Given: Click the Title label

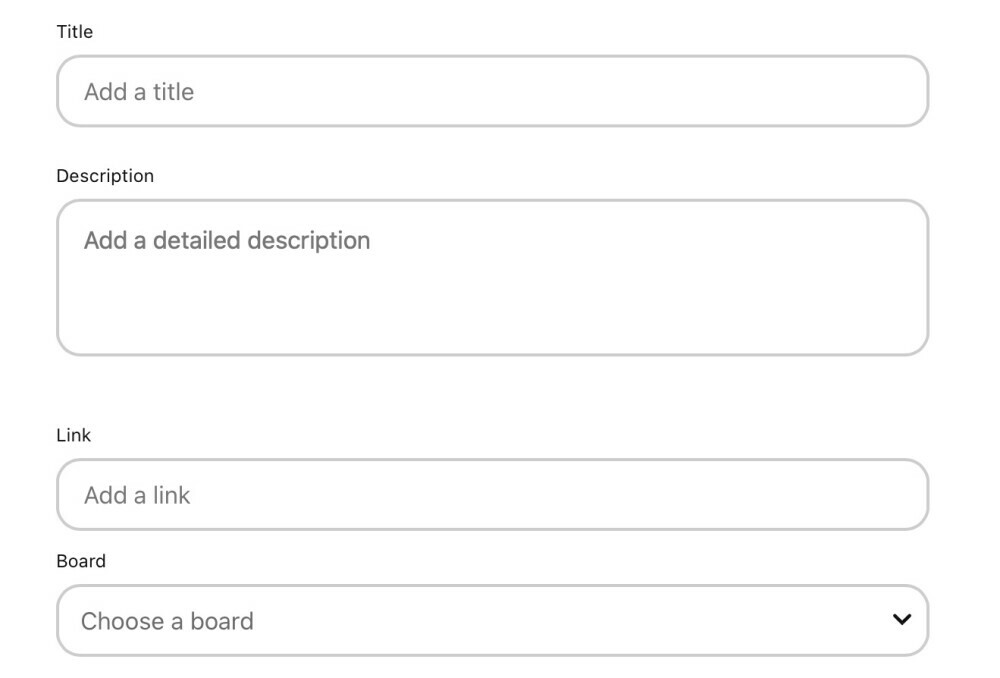Looking at the screenshot, I should (75, 32).
